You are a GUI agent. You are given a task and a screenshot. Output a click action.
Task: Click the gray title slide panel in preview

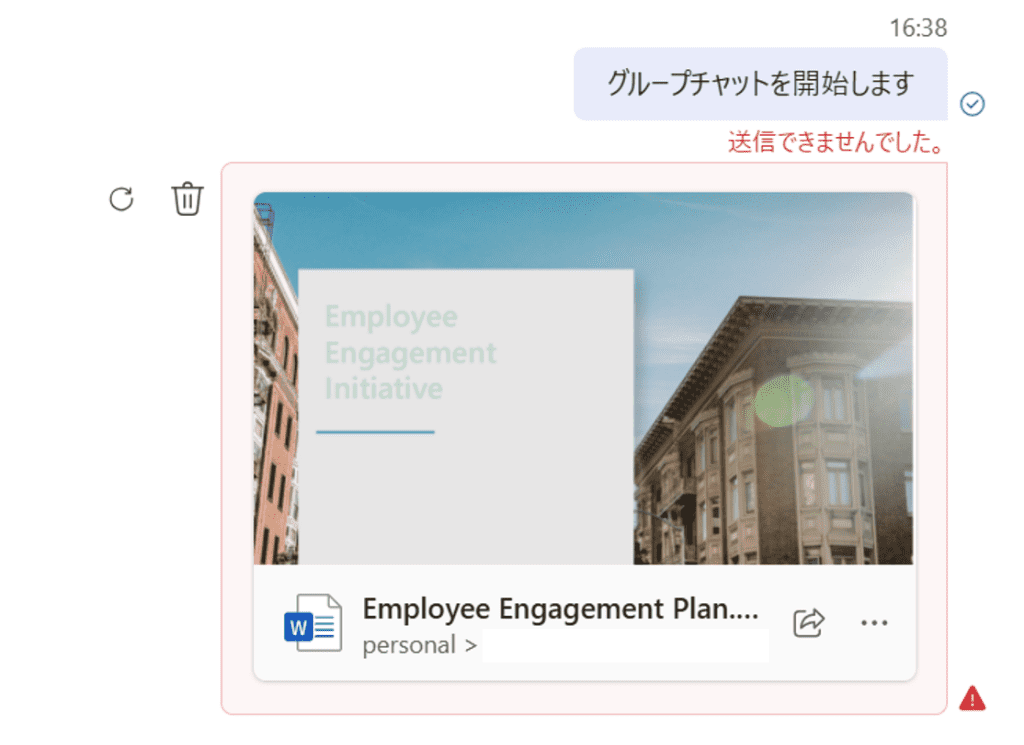pyautogui.click(x=465, y=490)
